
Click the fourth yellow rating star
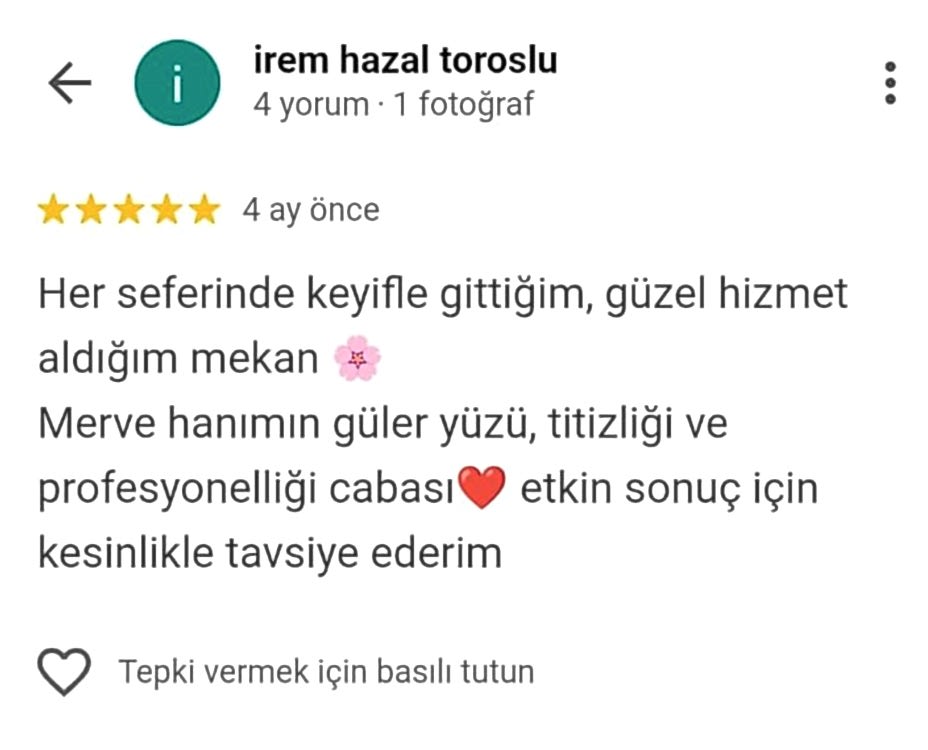click(167, 210)
